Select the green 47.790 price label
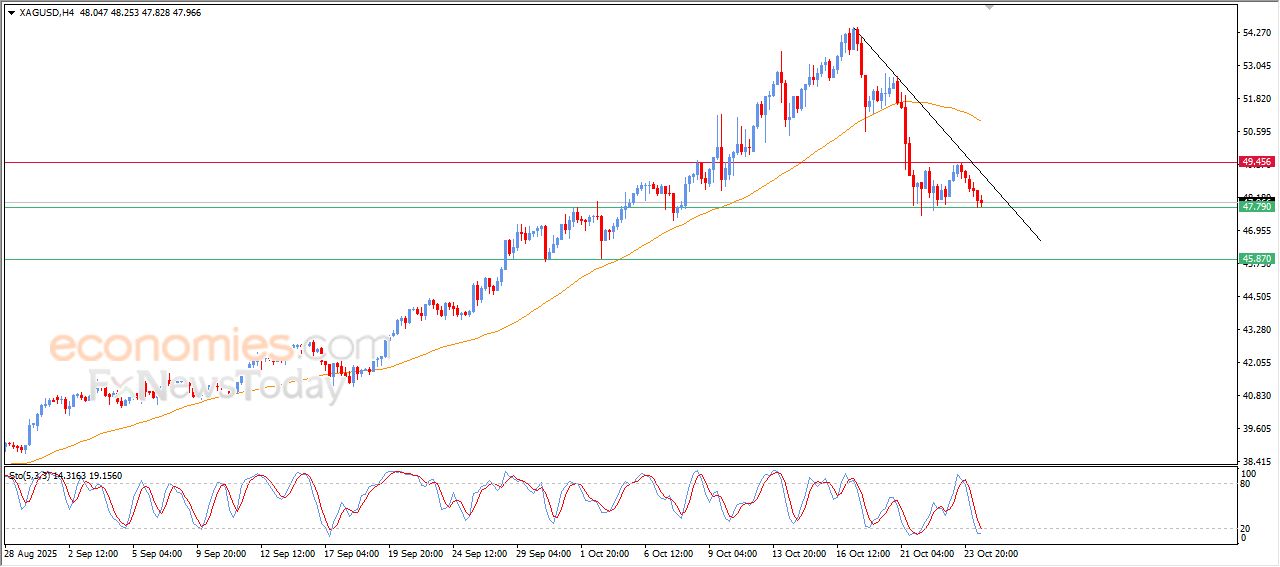 click(1256, 206)
